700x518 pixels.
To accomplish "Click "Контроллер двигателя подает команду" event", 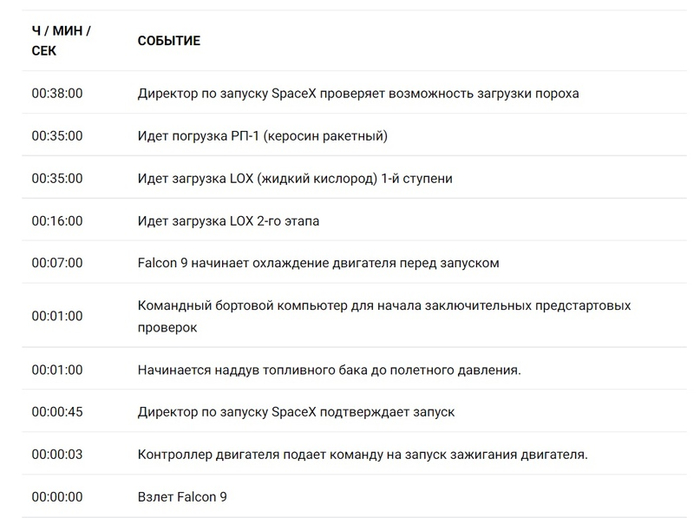I will click(362, 454).
